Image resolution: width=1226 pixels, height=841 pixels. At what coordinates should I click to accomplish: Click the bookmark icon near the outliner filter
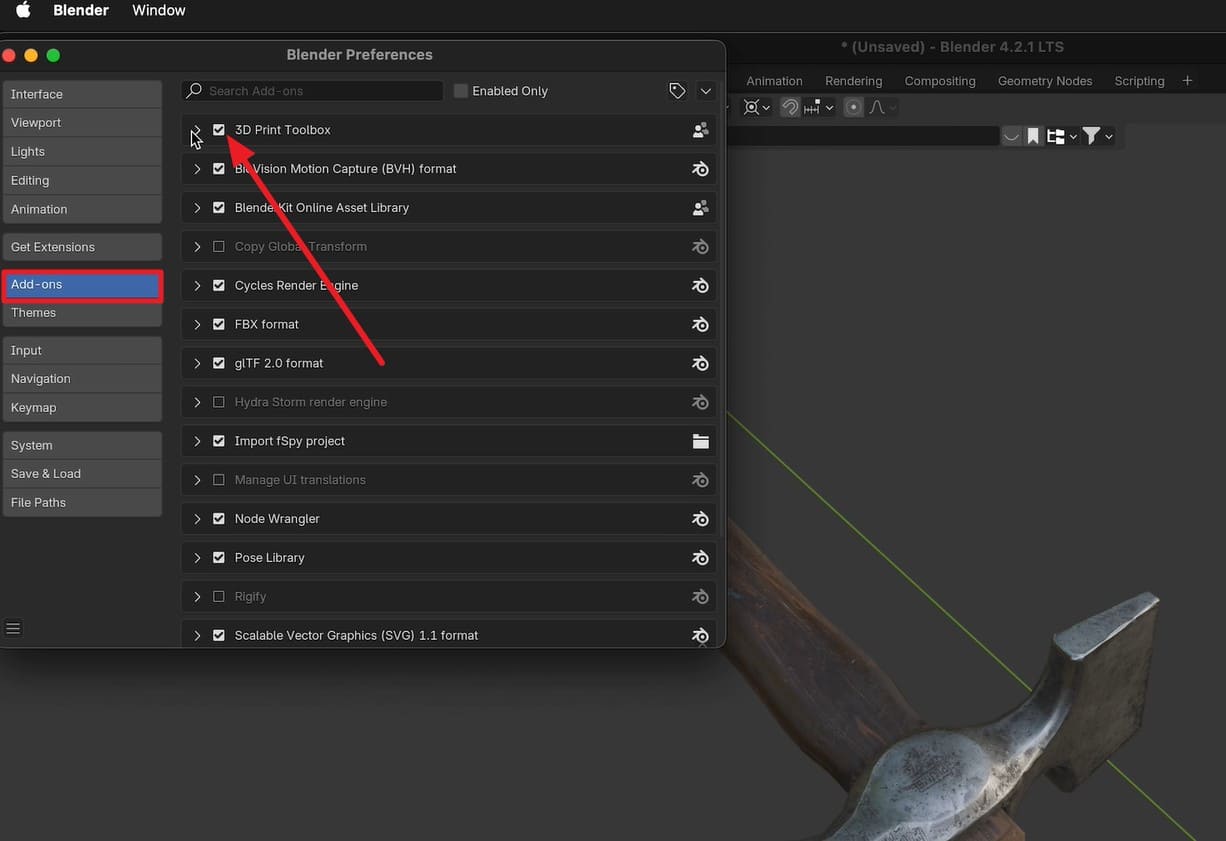[x=1032, y=136]
